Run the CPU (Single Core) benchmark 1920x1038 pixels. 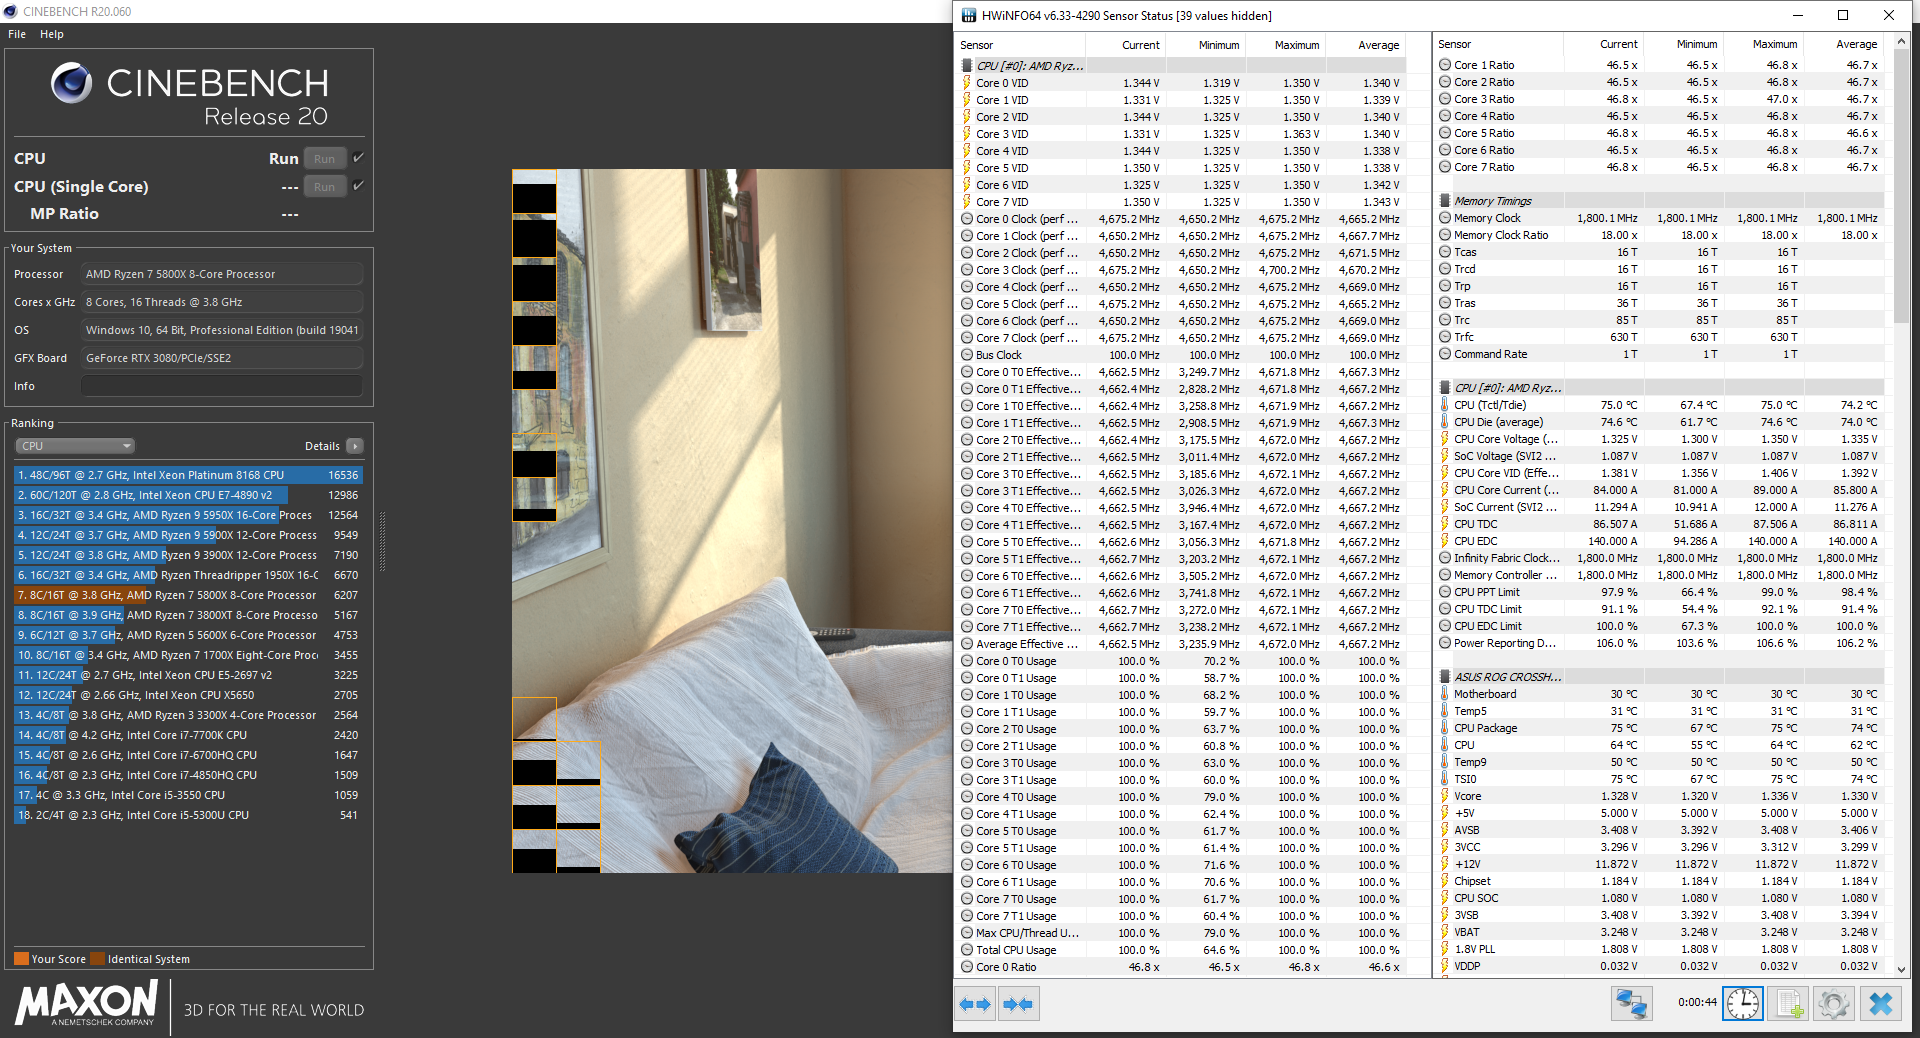[x=325, y=186]
